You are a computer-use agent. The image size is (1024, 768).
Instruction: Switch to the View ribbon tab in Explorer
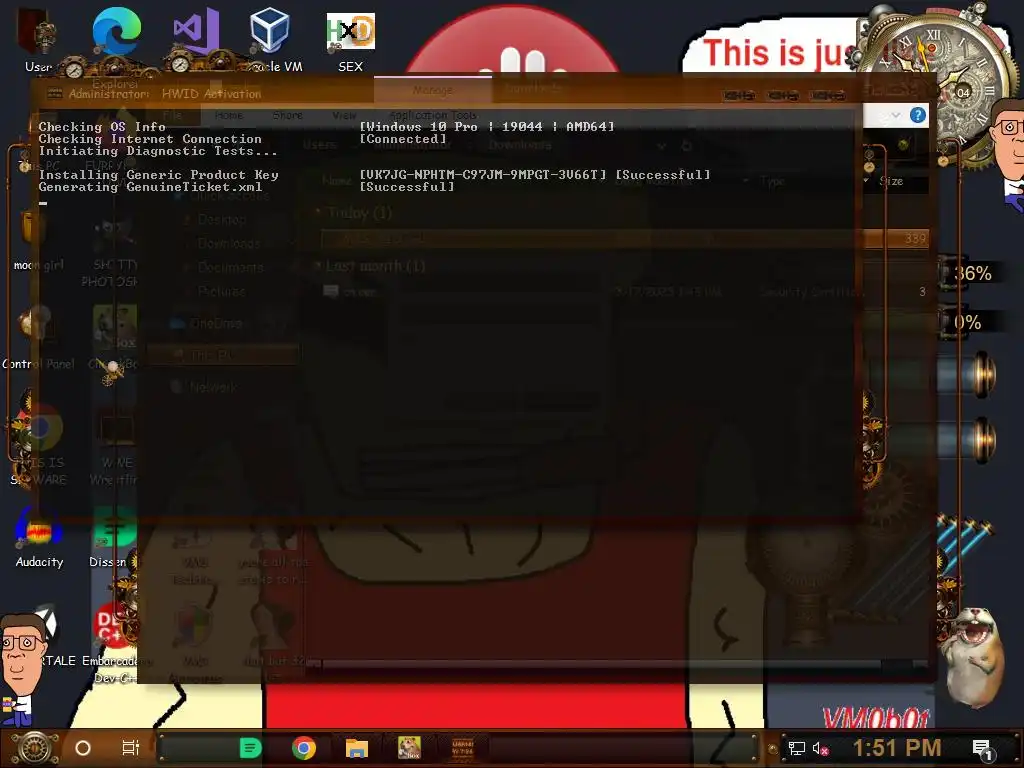point(344,115)
